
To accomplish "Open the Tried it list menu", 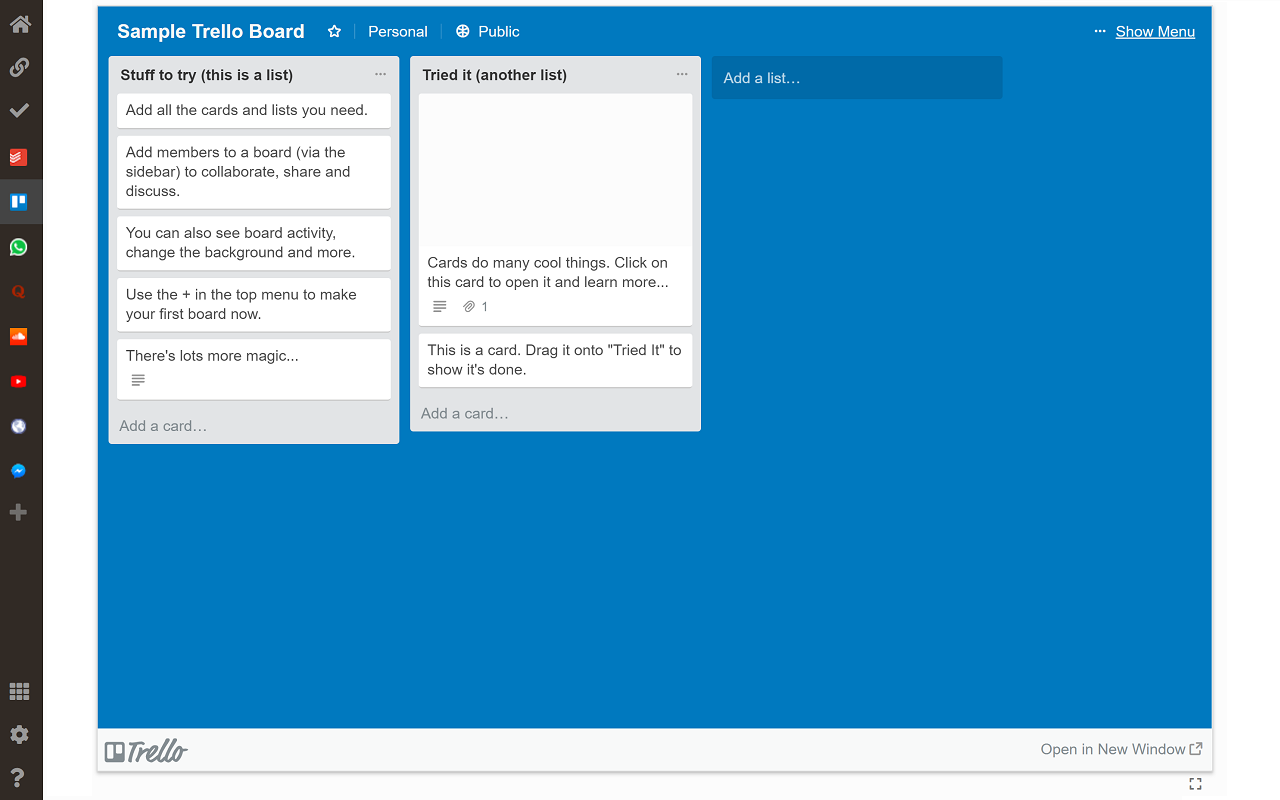I will point(682,74).
